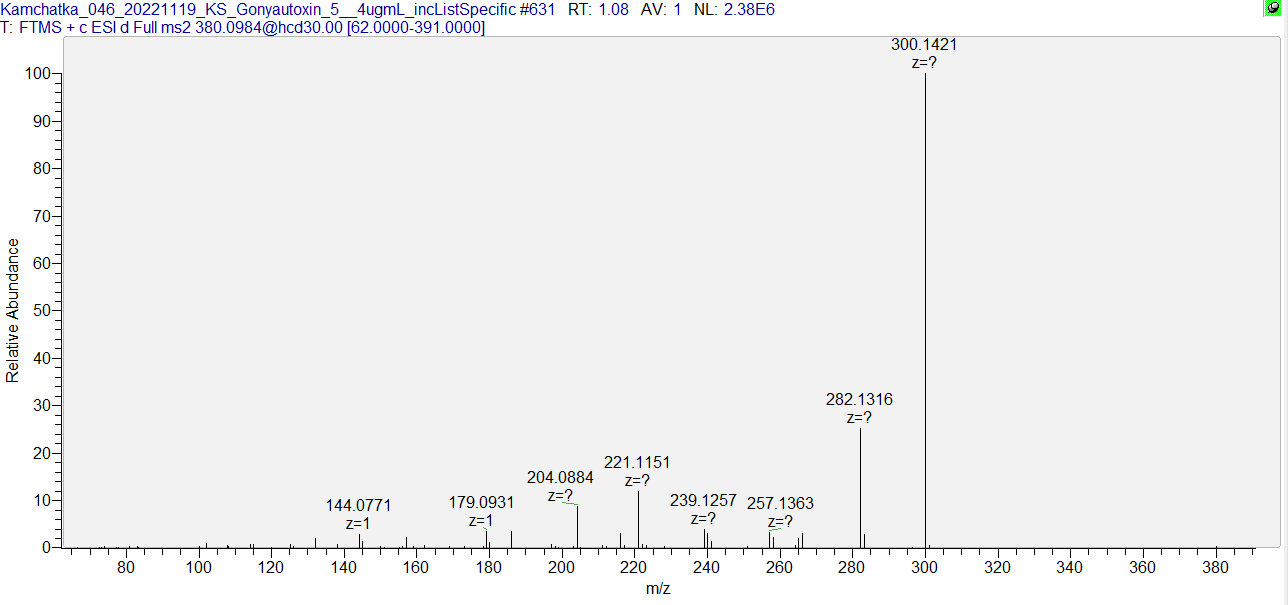Image resolution: width=1288 pixels, height=605 pixels.
Task: Click the m/z axis title
Action: [x=657, y=589]
